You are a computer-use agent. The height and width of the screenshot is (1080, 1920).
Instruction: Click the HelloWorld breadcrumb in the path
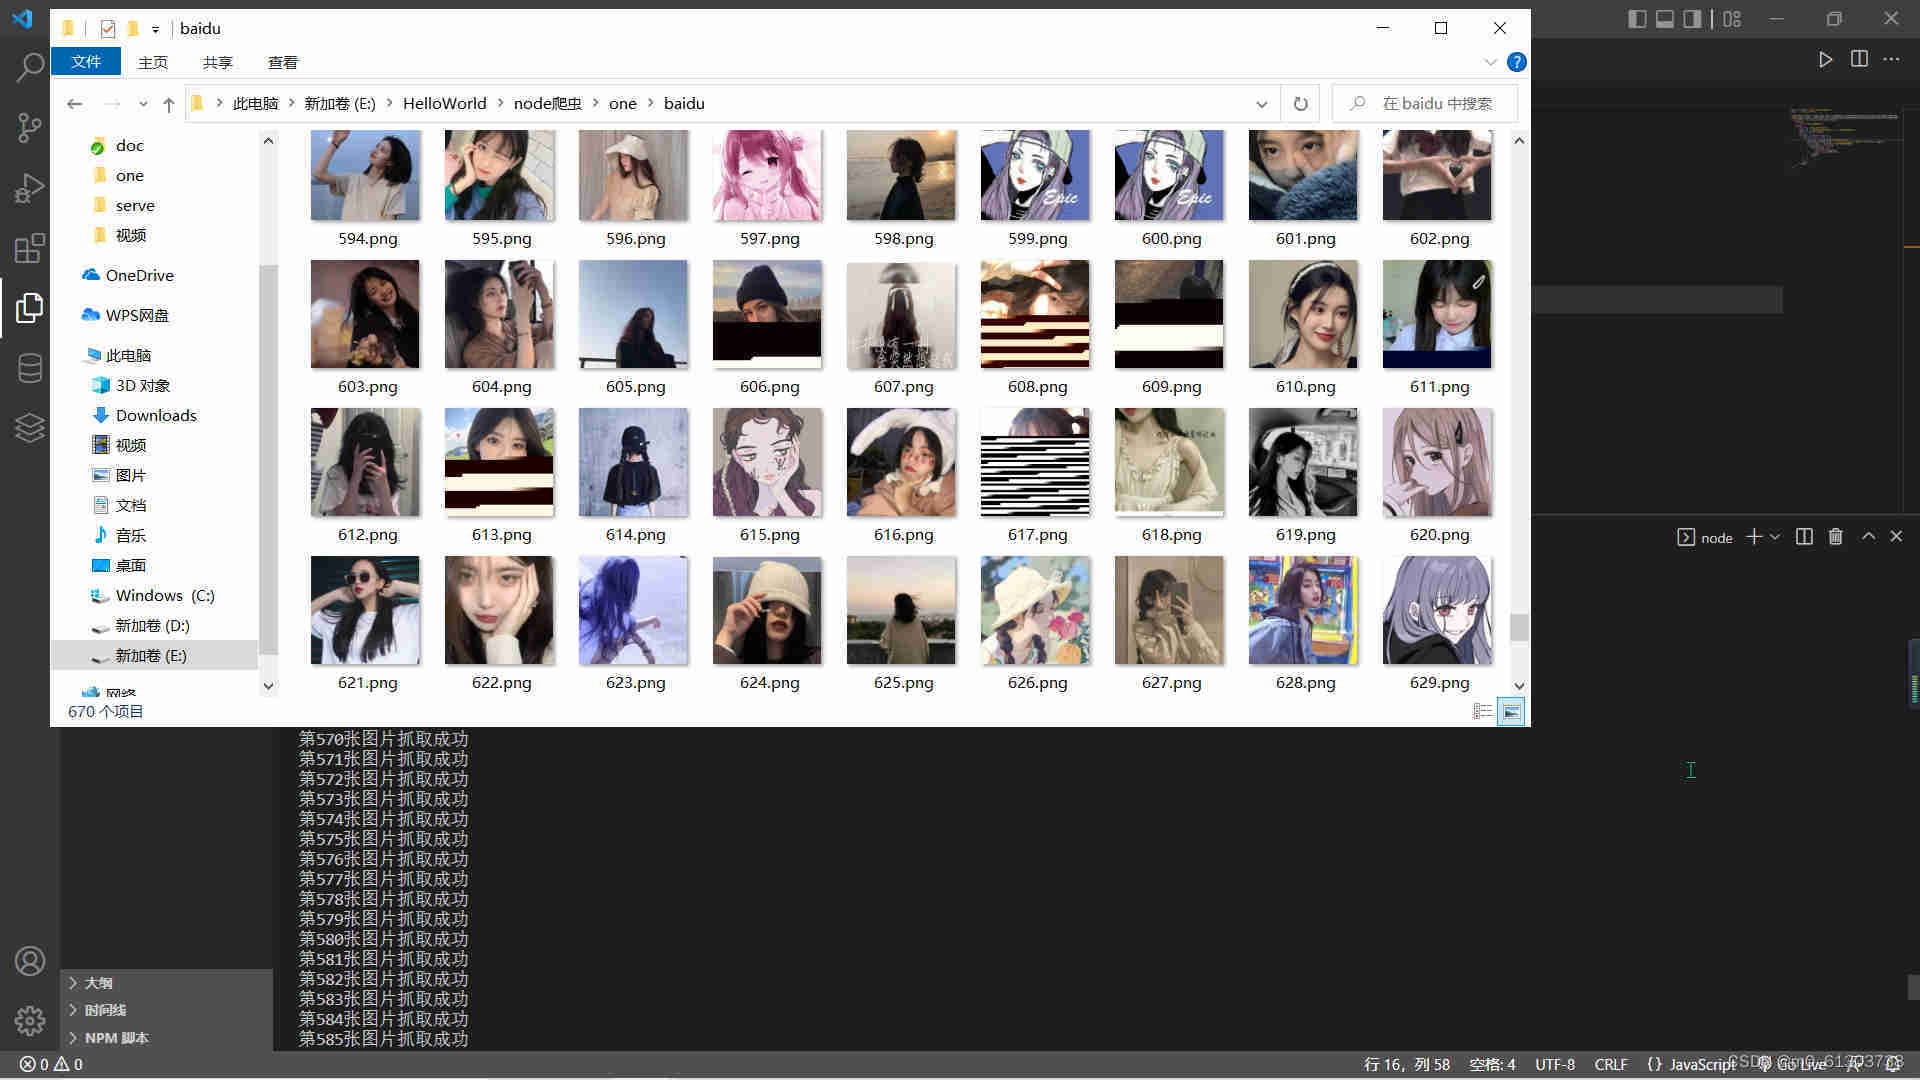click(x=444, y=104)
